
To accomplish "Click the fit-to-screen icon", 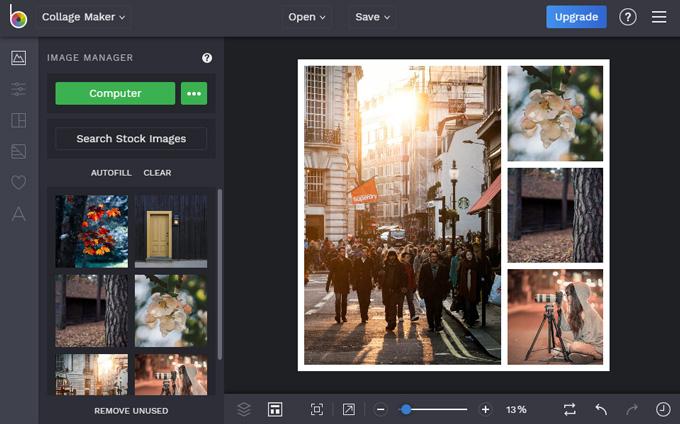I will (x=317, y=409).
